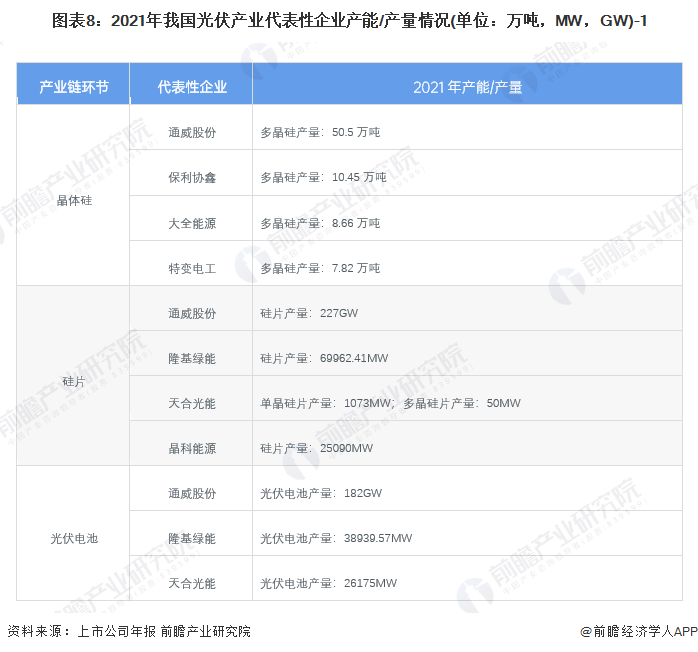Select '多晶硅片产量：50MW' text
Screen dimensions: 698x652
(462, 403)
